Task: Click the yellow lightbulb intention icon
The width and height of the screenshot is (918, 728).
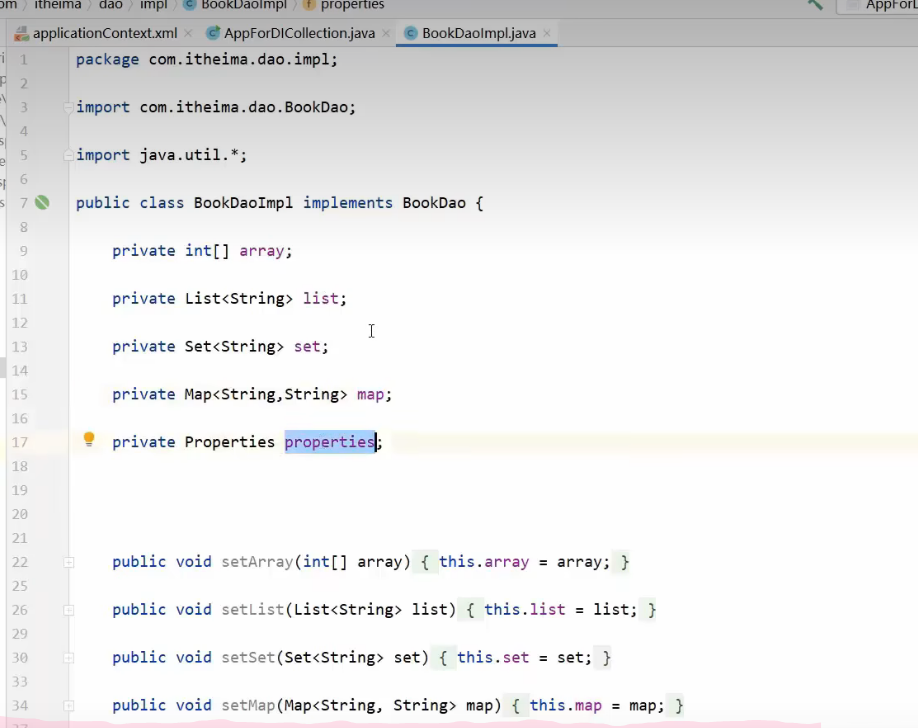Action: pyautogui.click(x=89, y=440)
